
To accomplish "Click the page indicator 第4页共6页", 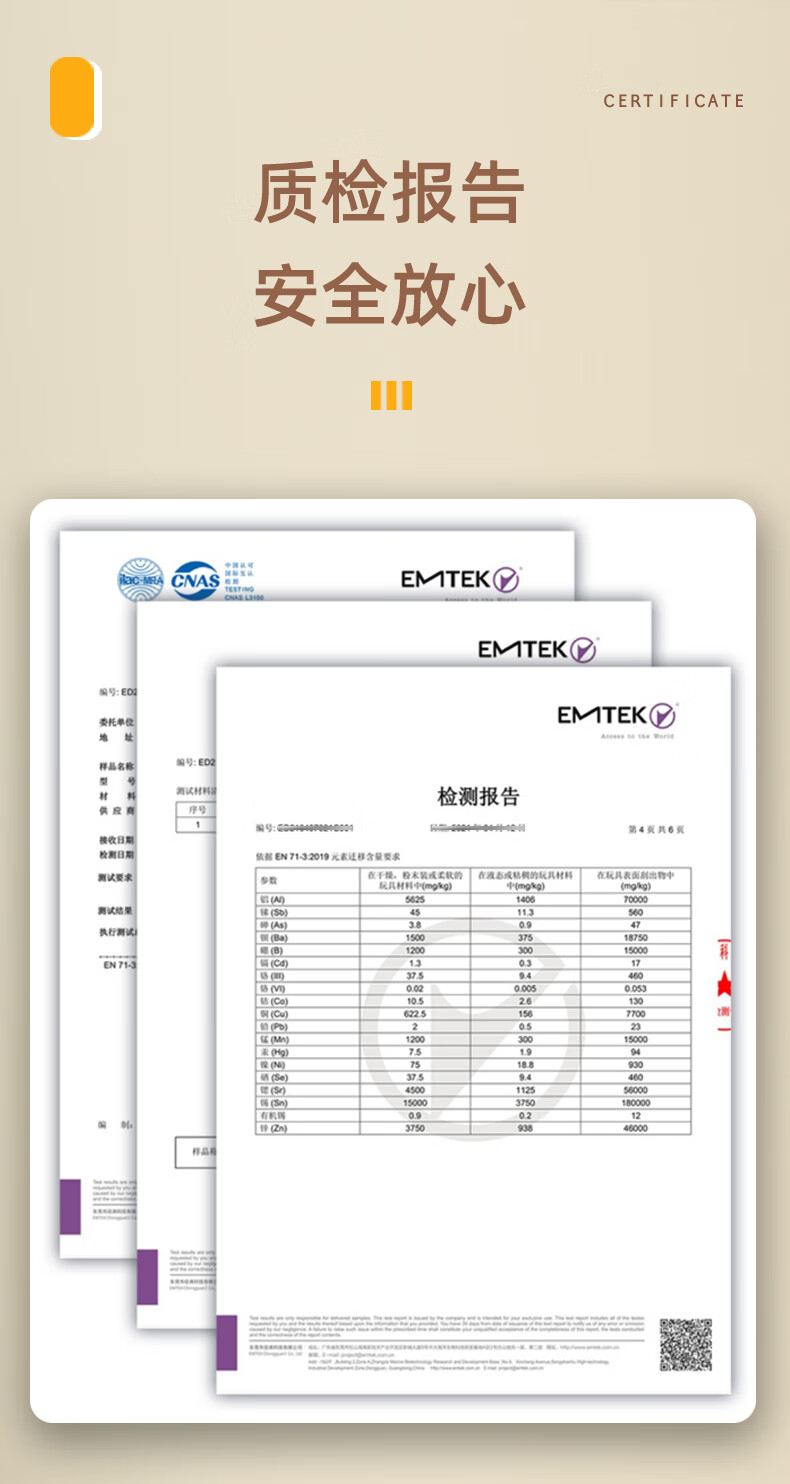I will (x=656, y=830).
